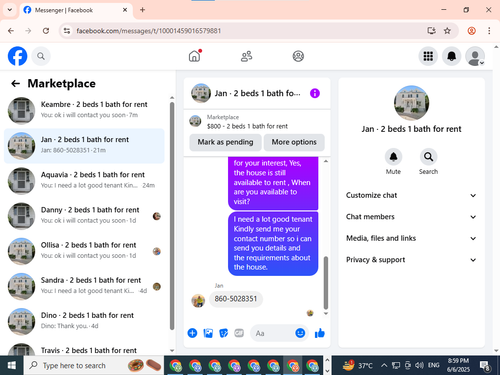Open Aquavia conversation

pos(84,181)
